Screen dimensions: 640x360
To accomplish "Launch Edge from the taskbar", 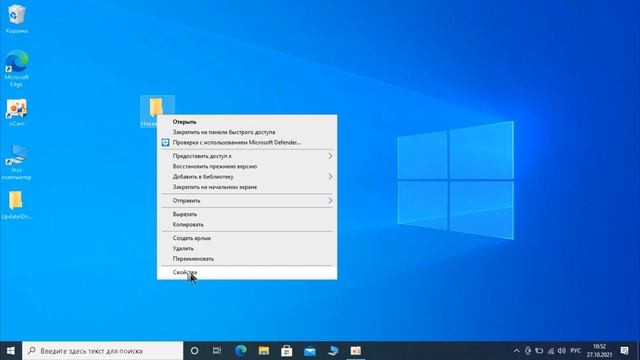I will 241,351.
